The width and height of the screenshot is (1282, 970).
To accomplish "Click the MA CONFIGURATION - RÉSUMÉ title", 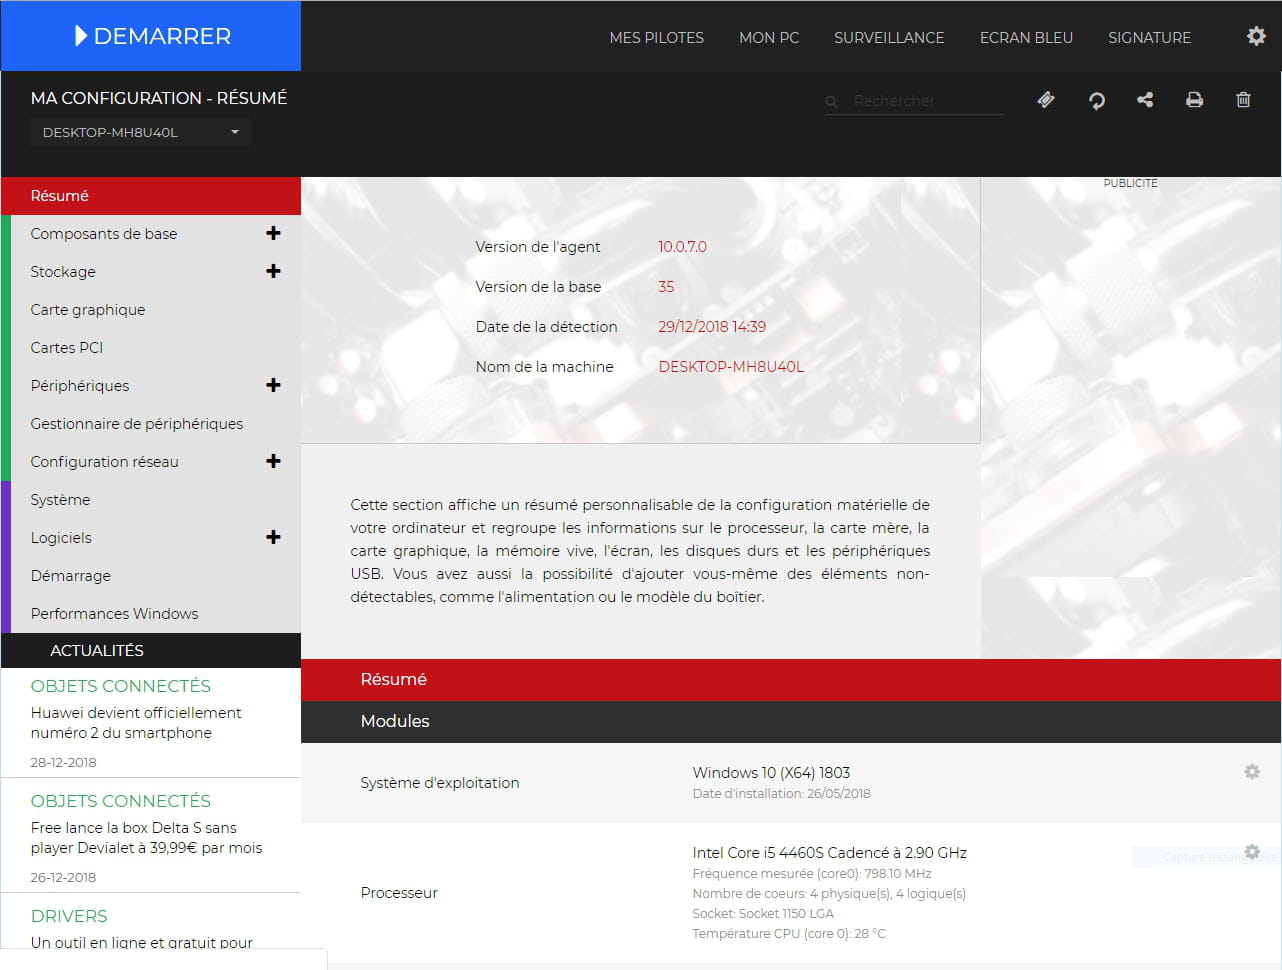I will (159, 98).
